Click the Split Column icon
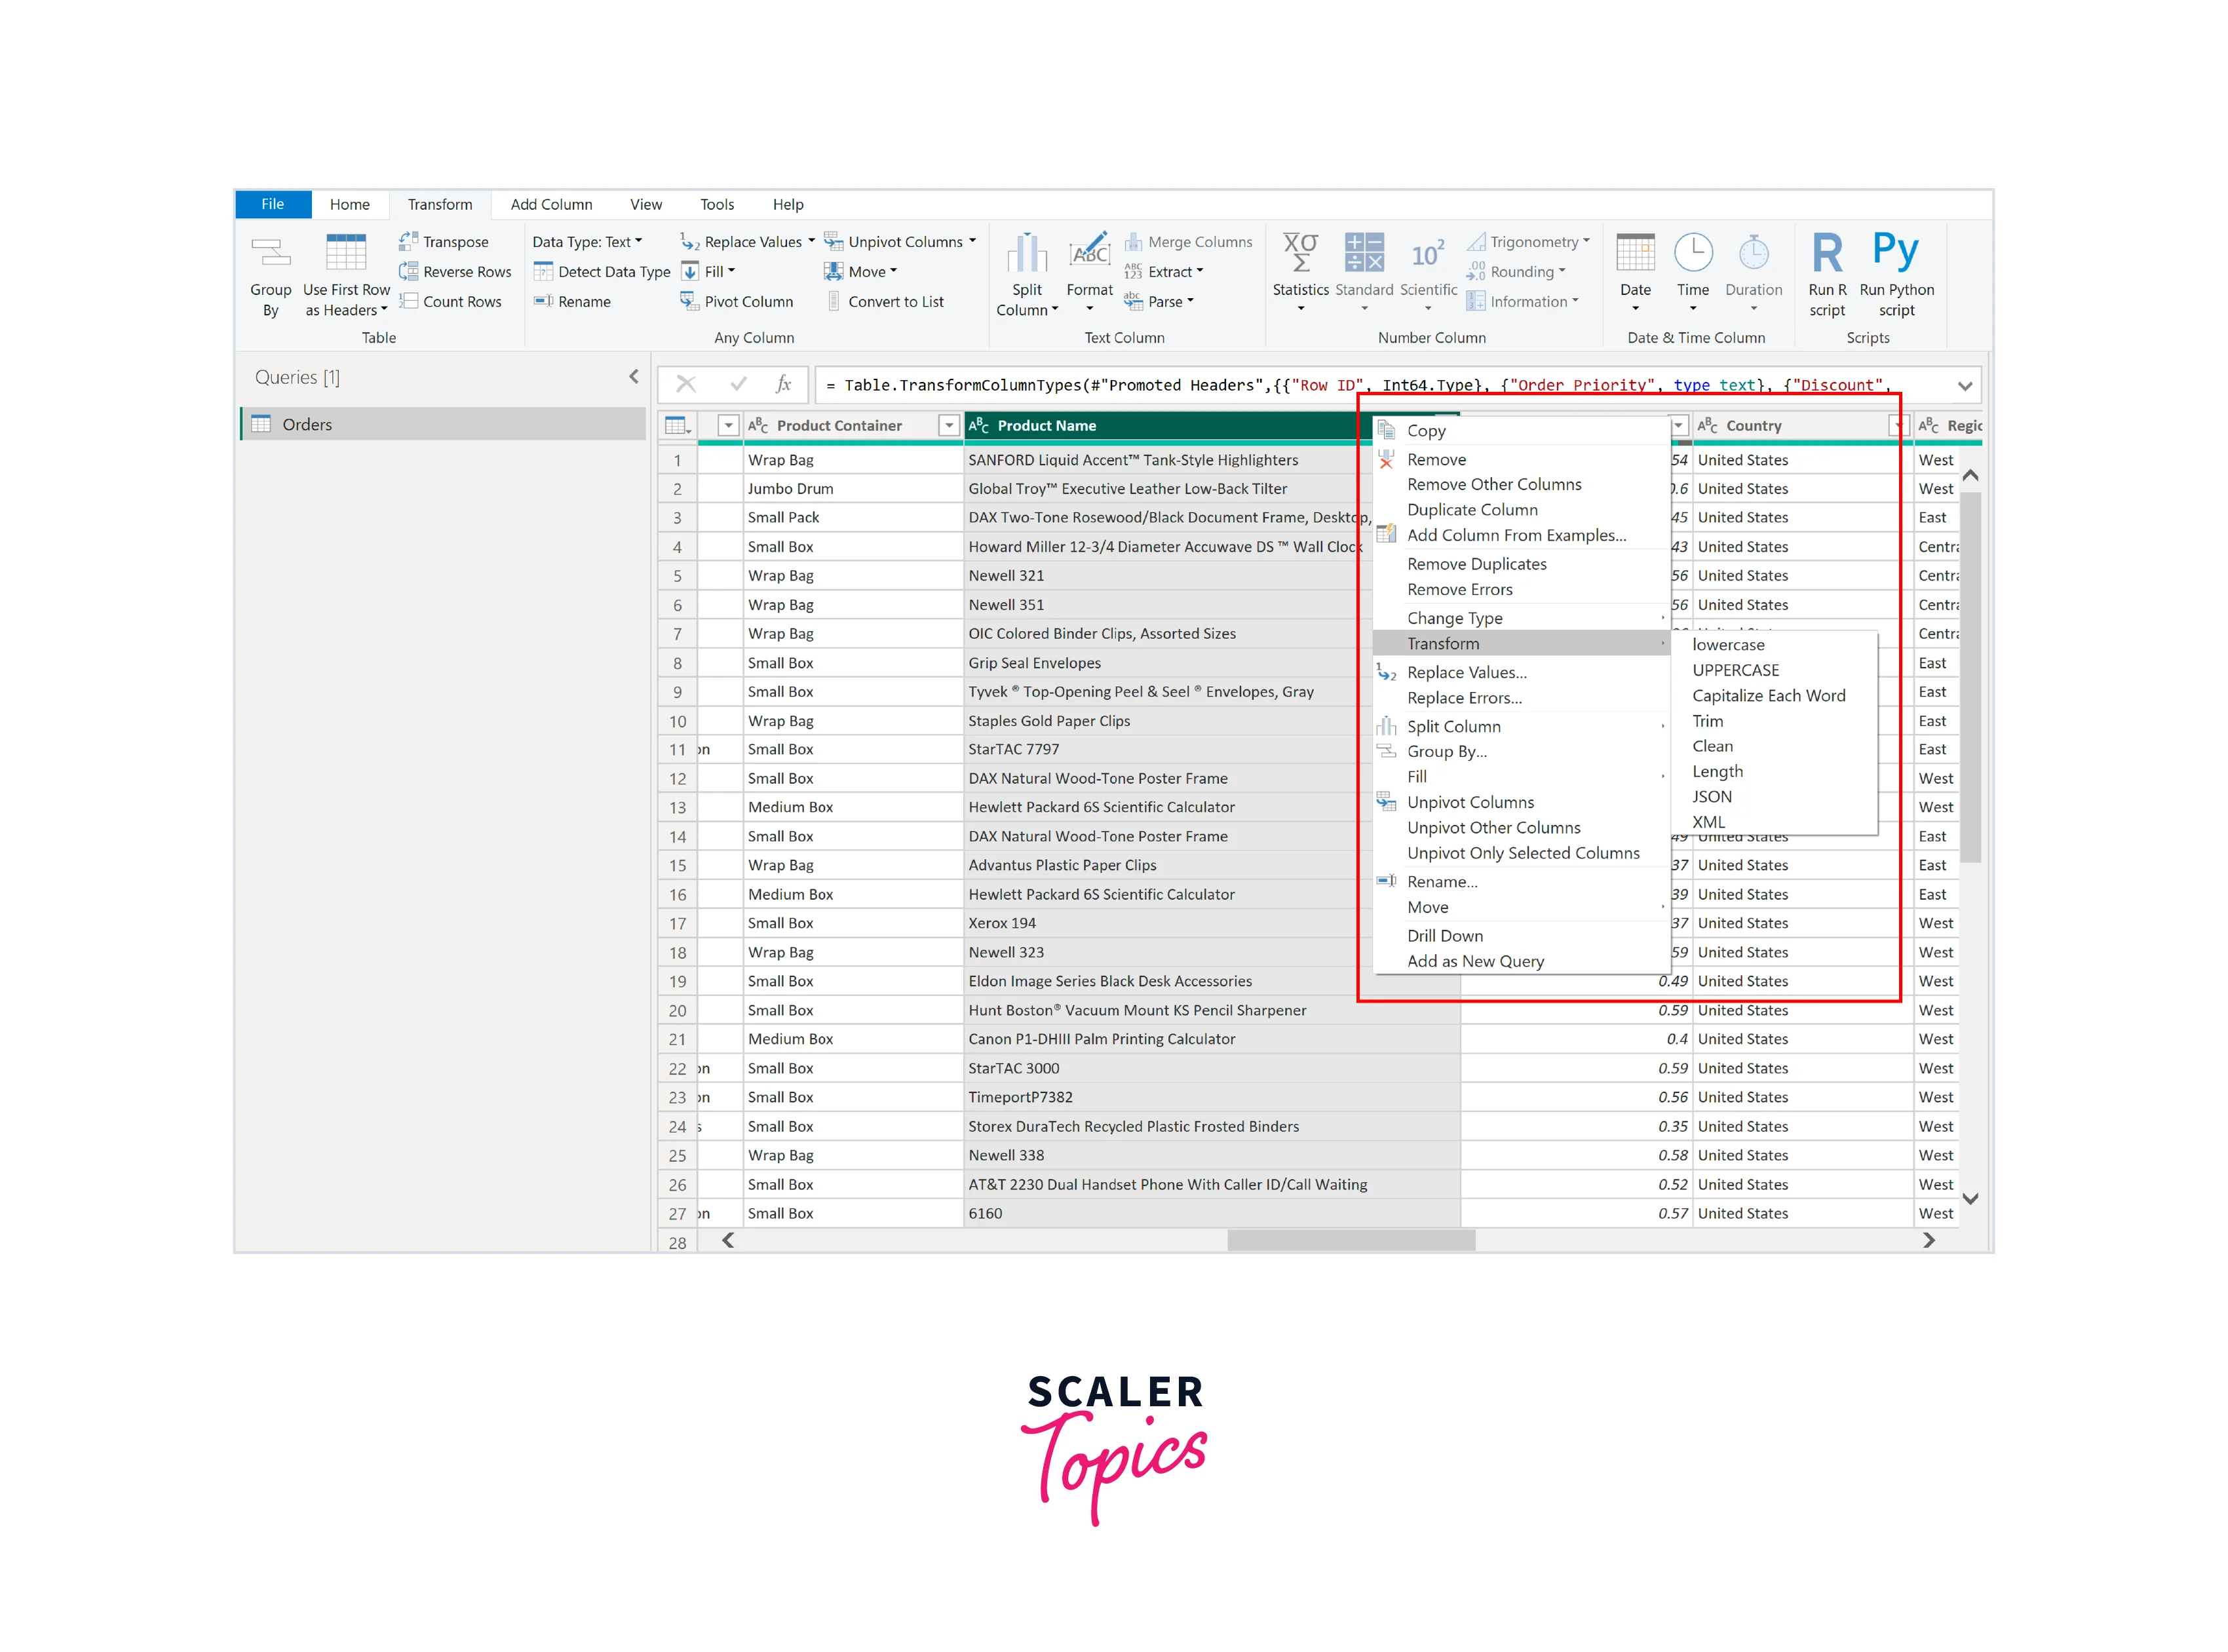Viewport: 2228px width, 1652px height. point(1026,253)
